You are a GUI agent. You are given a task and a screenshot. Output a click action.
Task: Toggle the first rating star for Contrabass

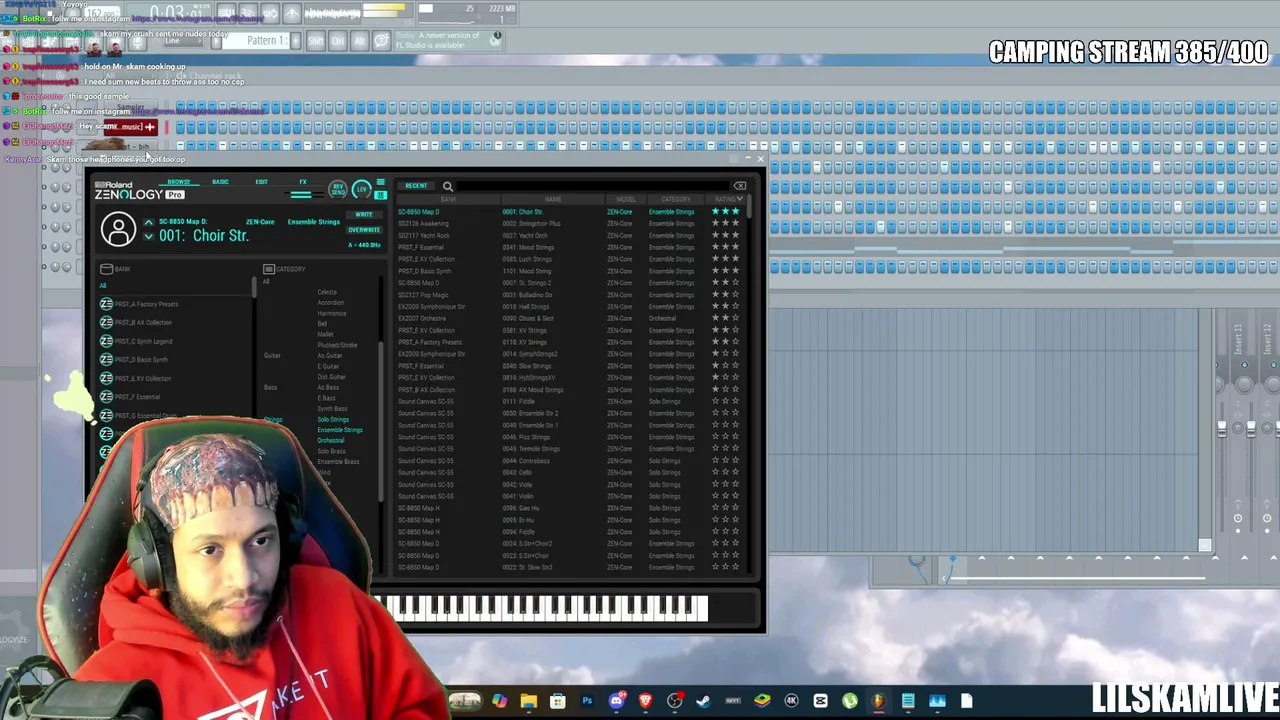(x=716, y=461)
